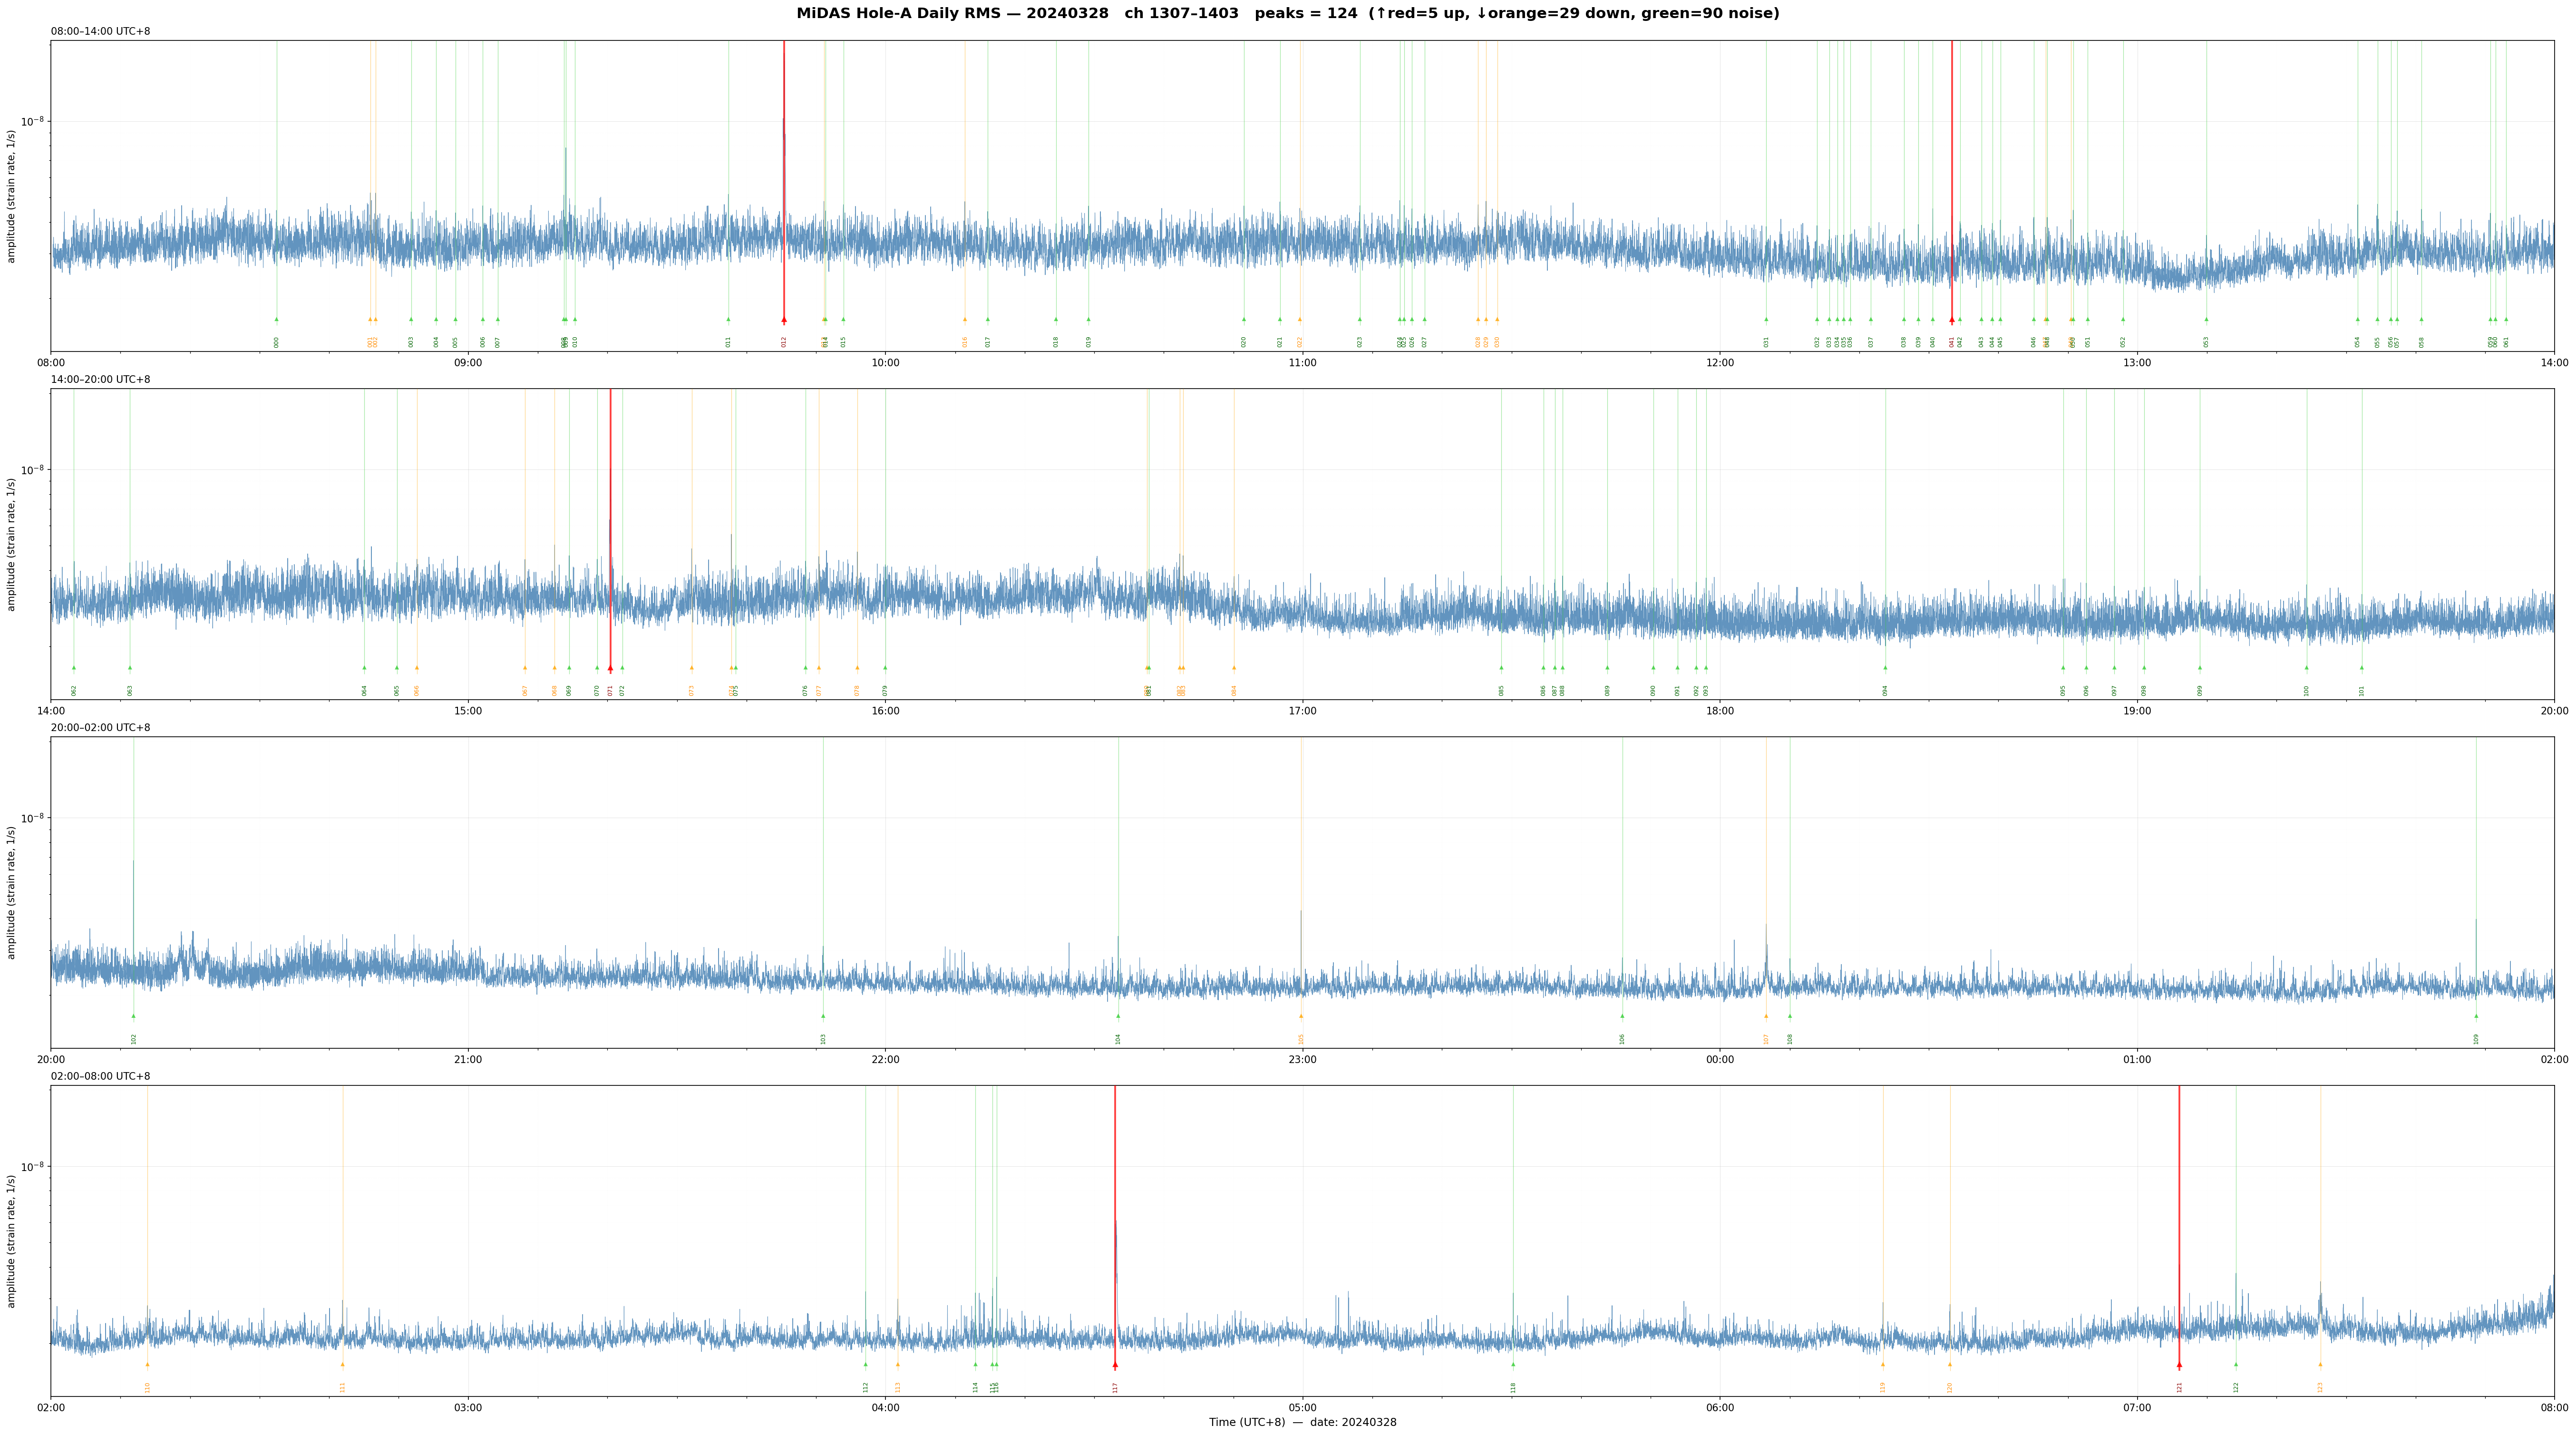Viewport: 2576px width, 1435px height.
Task: Select the red peak marker labeled 071
Action: click(610, 668)
